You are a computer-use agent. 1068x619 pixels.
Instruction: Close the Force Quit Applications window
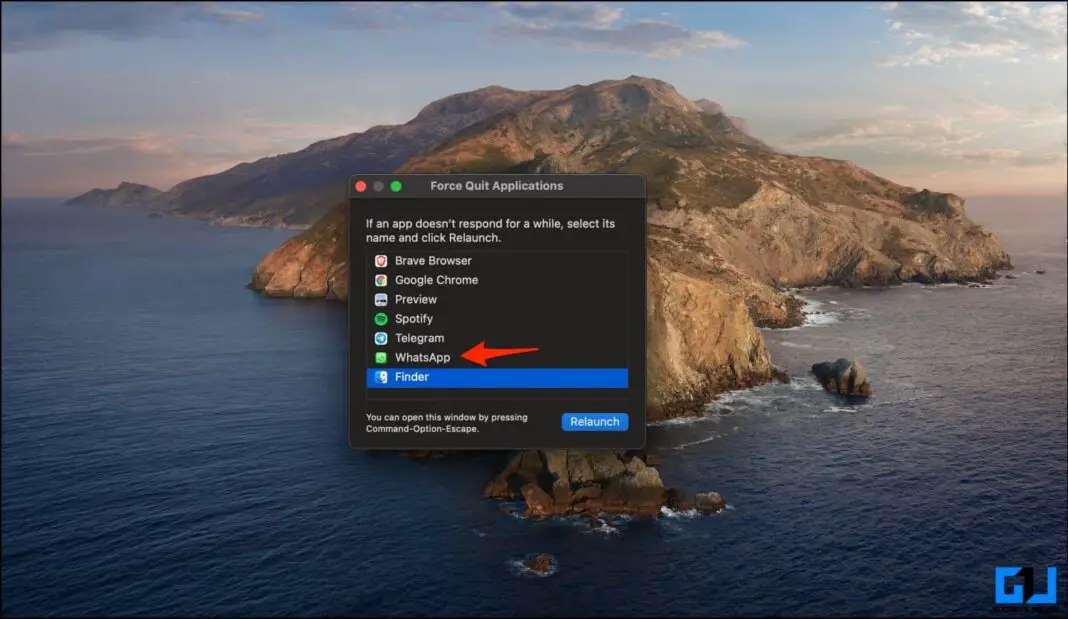[360, 186]
